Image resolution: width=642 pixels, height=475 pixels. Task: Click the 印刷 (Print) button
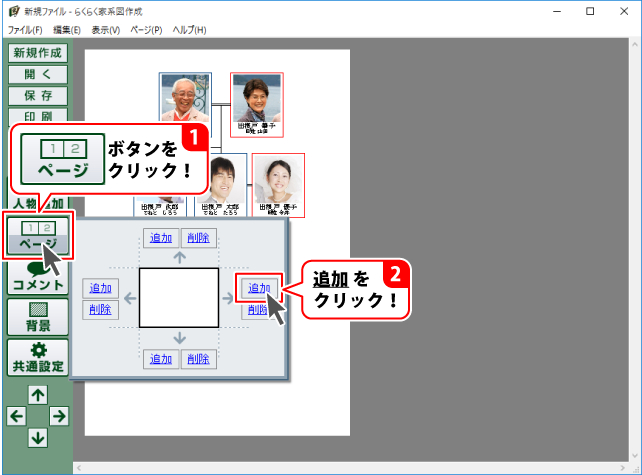point(38,116)
